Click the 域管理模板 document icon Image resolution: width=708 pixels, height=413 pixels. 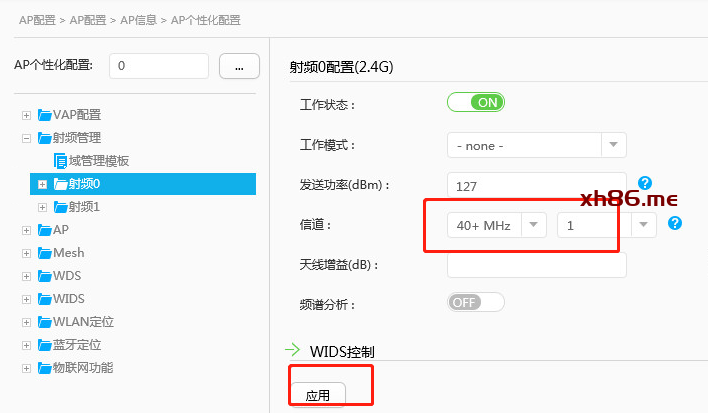coord(60,160)
